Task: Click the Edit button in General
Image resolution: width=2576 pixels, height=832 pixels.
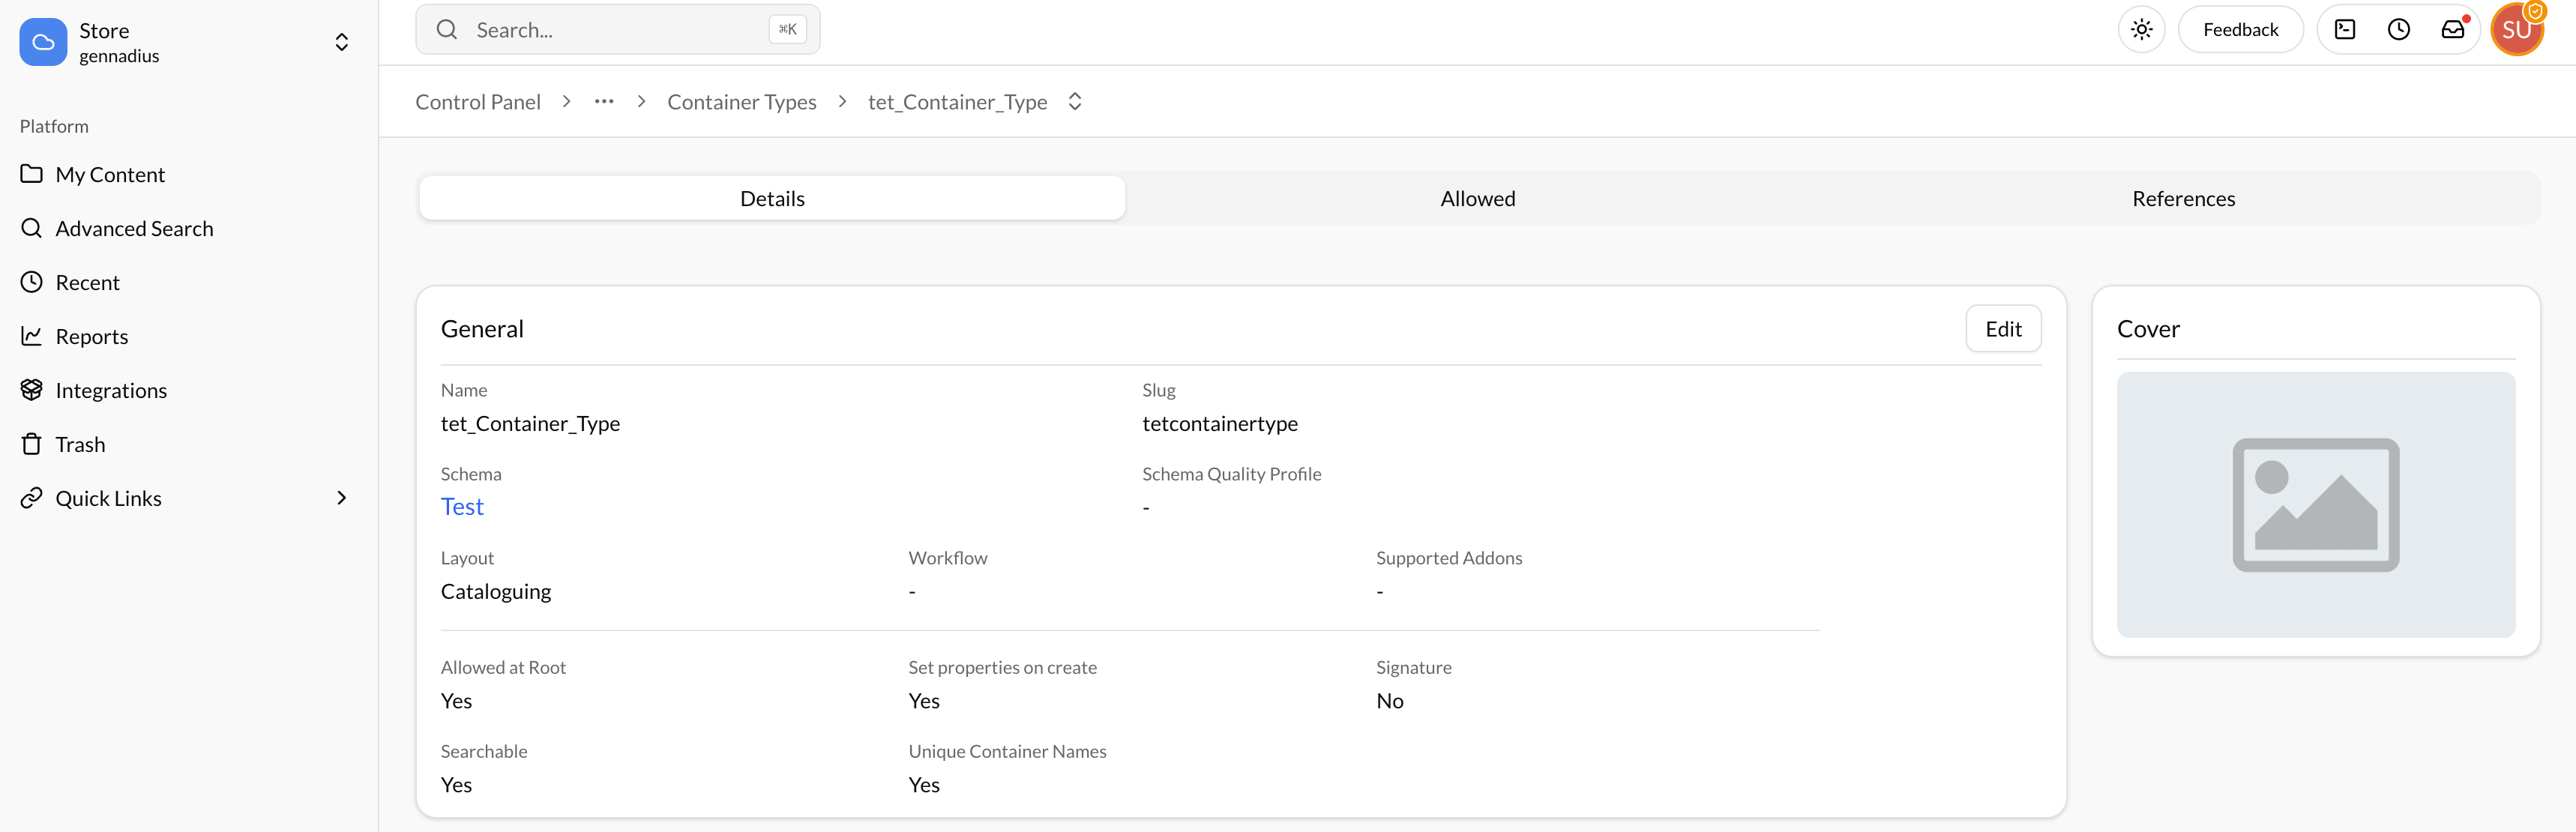Action: coord(2002,329)
